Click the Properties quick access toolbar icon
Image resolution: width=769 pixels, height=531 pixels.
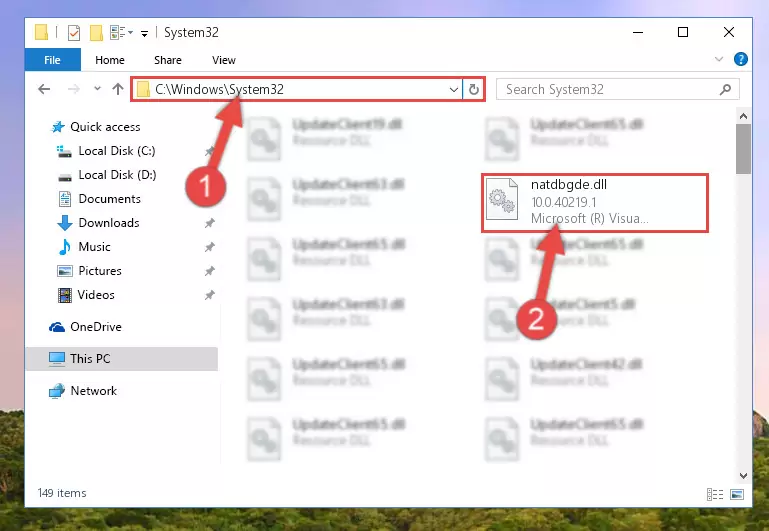(x=74, y=33)
